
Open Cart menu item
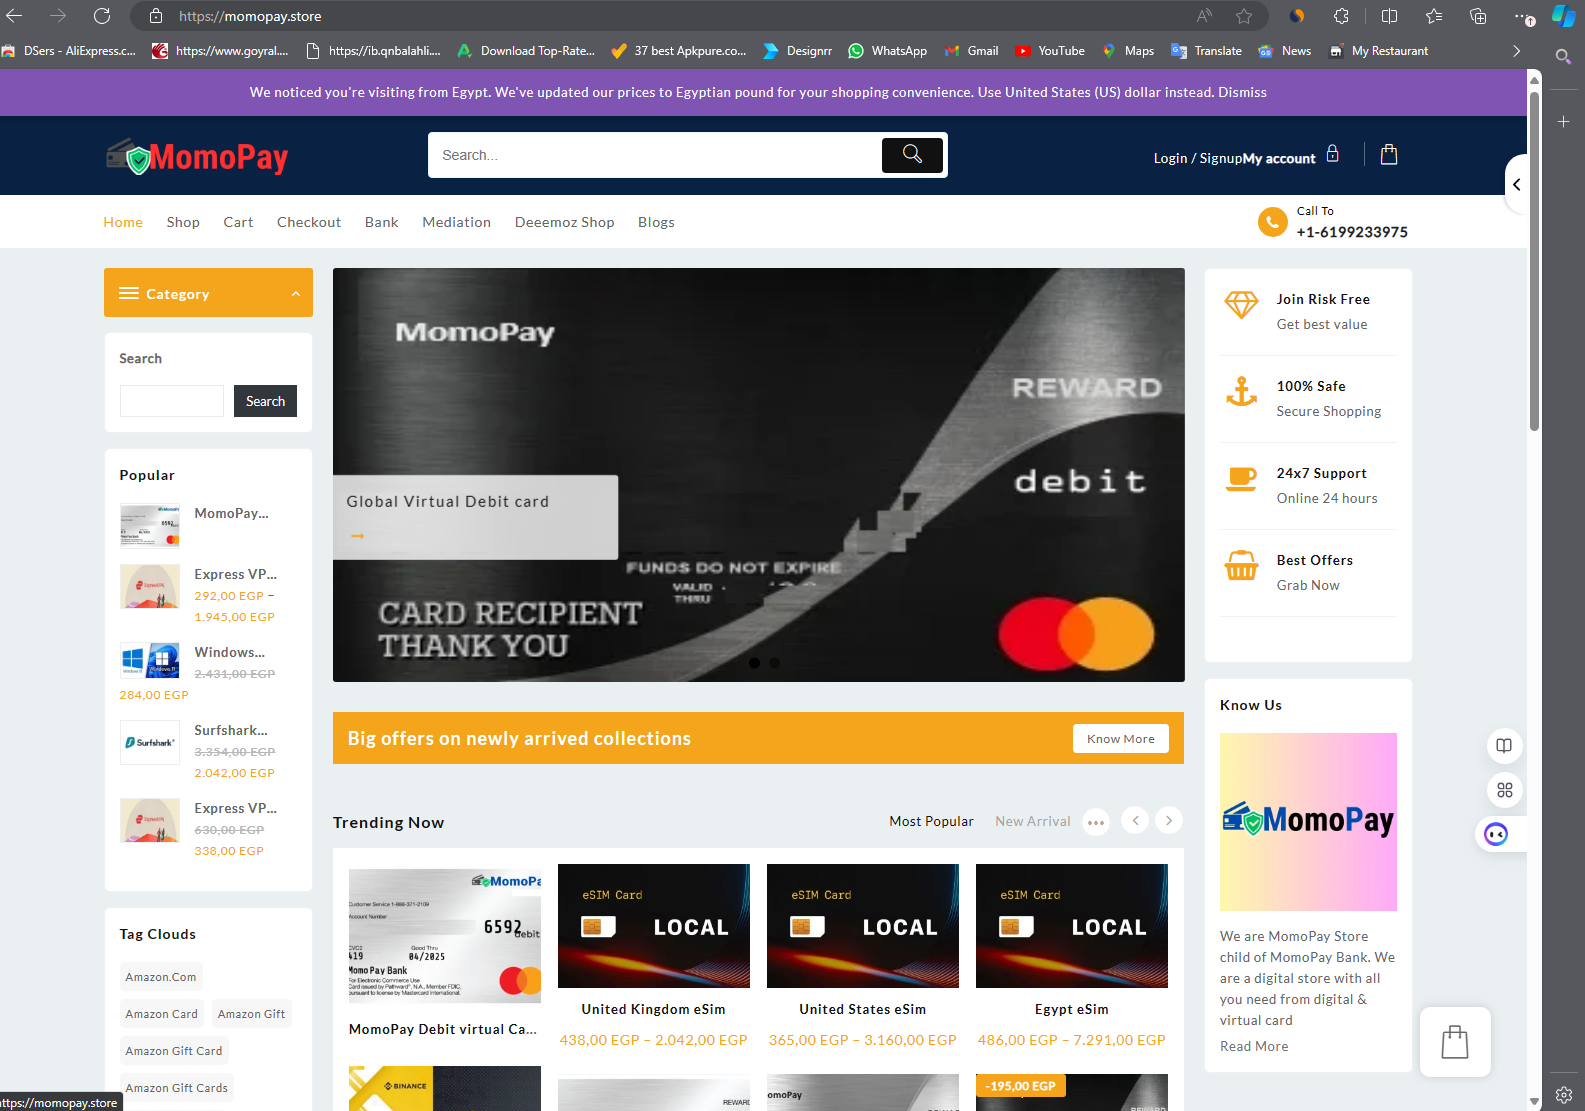[x=238, y=222]
